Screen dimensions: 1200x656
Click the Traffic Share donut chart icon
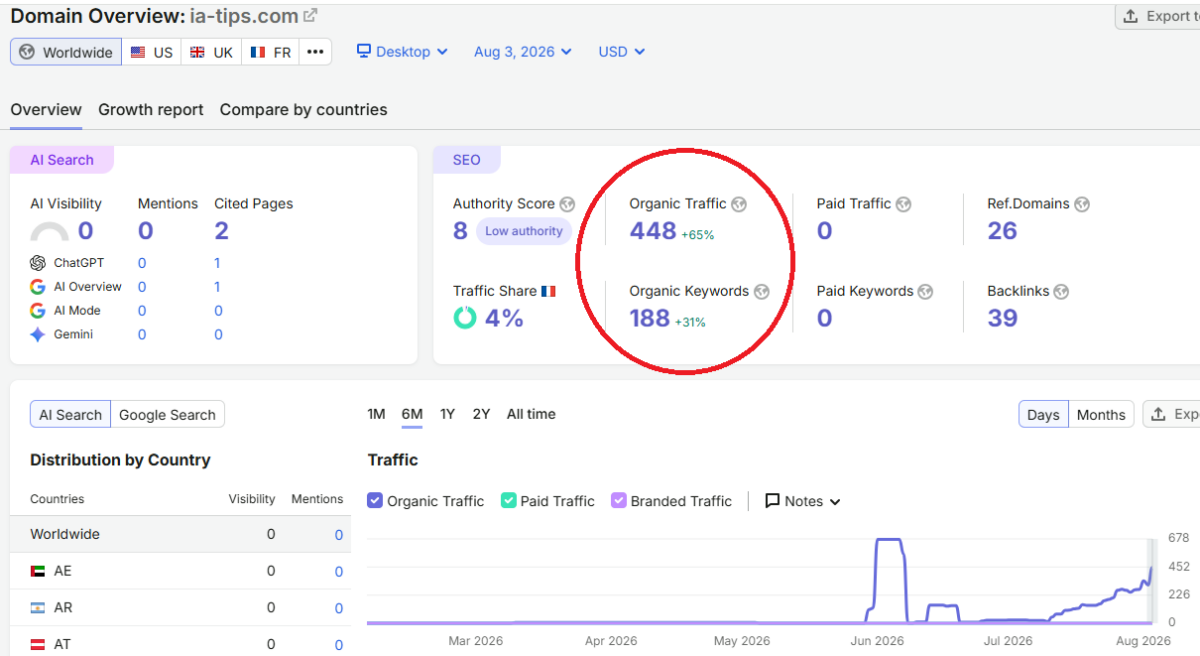(464, 318)
